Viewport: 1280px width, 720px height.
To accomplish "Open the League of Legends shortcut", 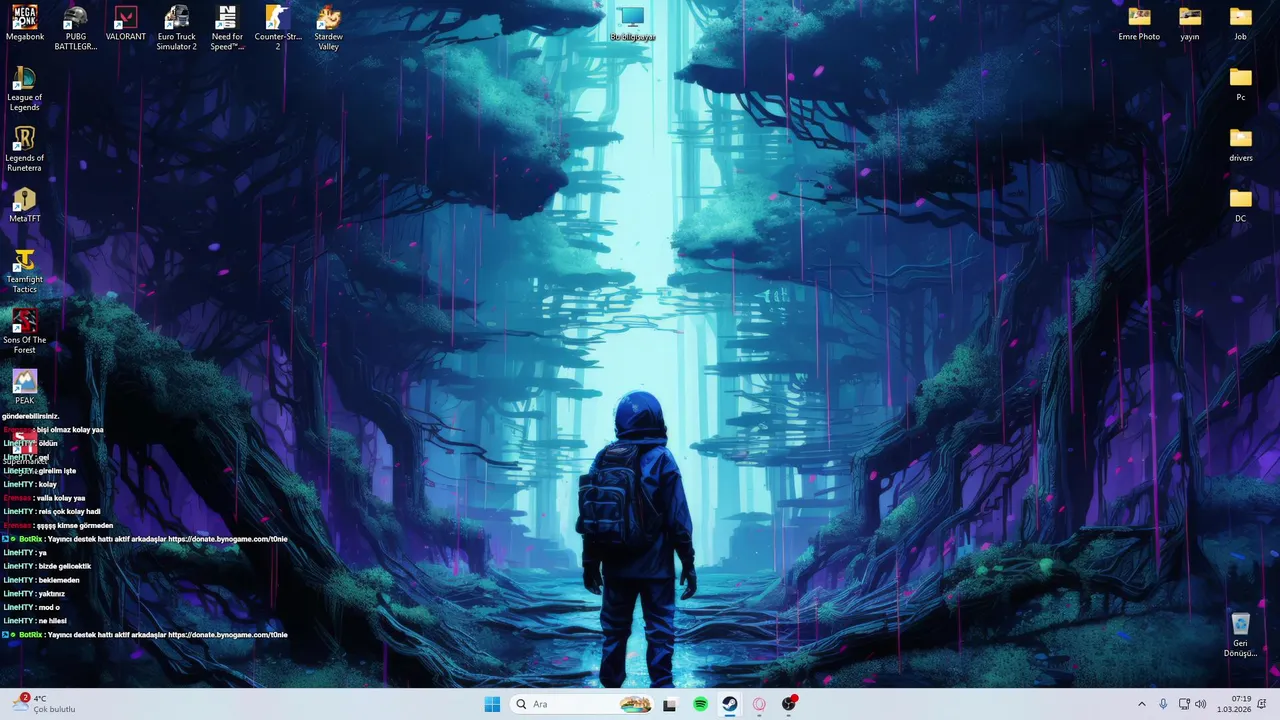I will pyautogui.click(x=24, y=89).
